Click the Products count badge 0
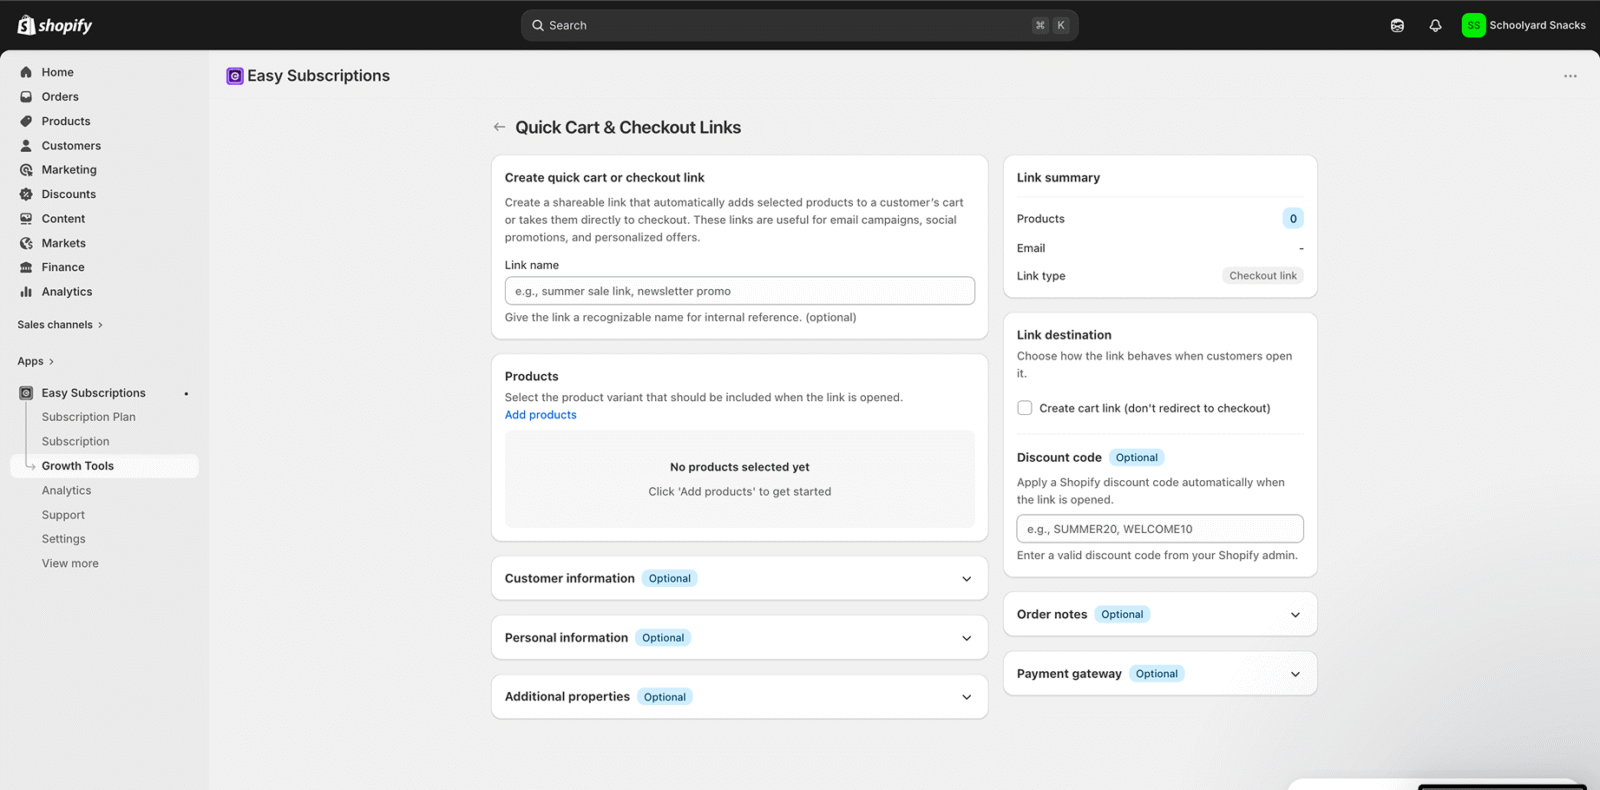The height and width of the screenshot is (790, 1600). (x=1293, y=218)
